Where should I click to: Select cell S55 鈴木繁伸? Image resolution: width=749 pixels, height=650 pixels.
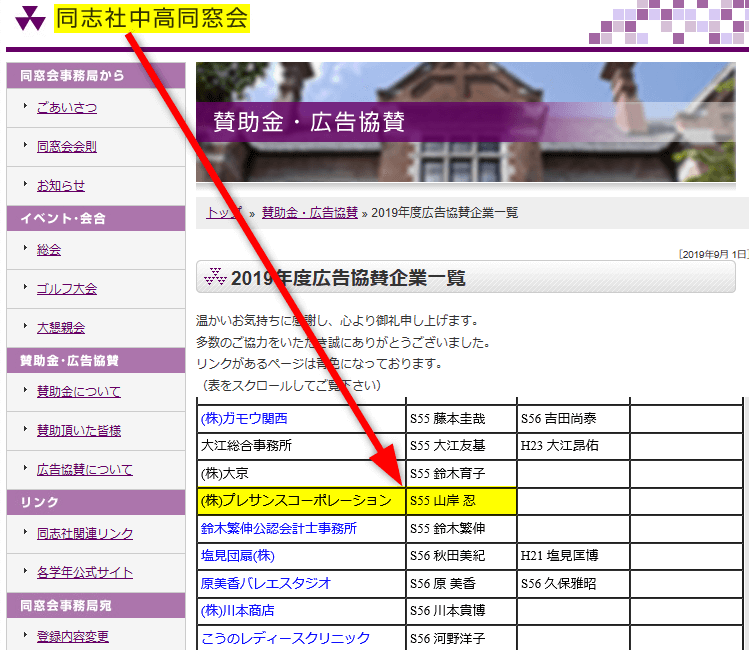coord(461,529)
